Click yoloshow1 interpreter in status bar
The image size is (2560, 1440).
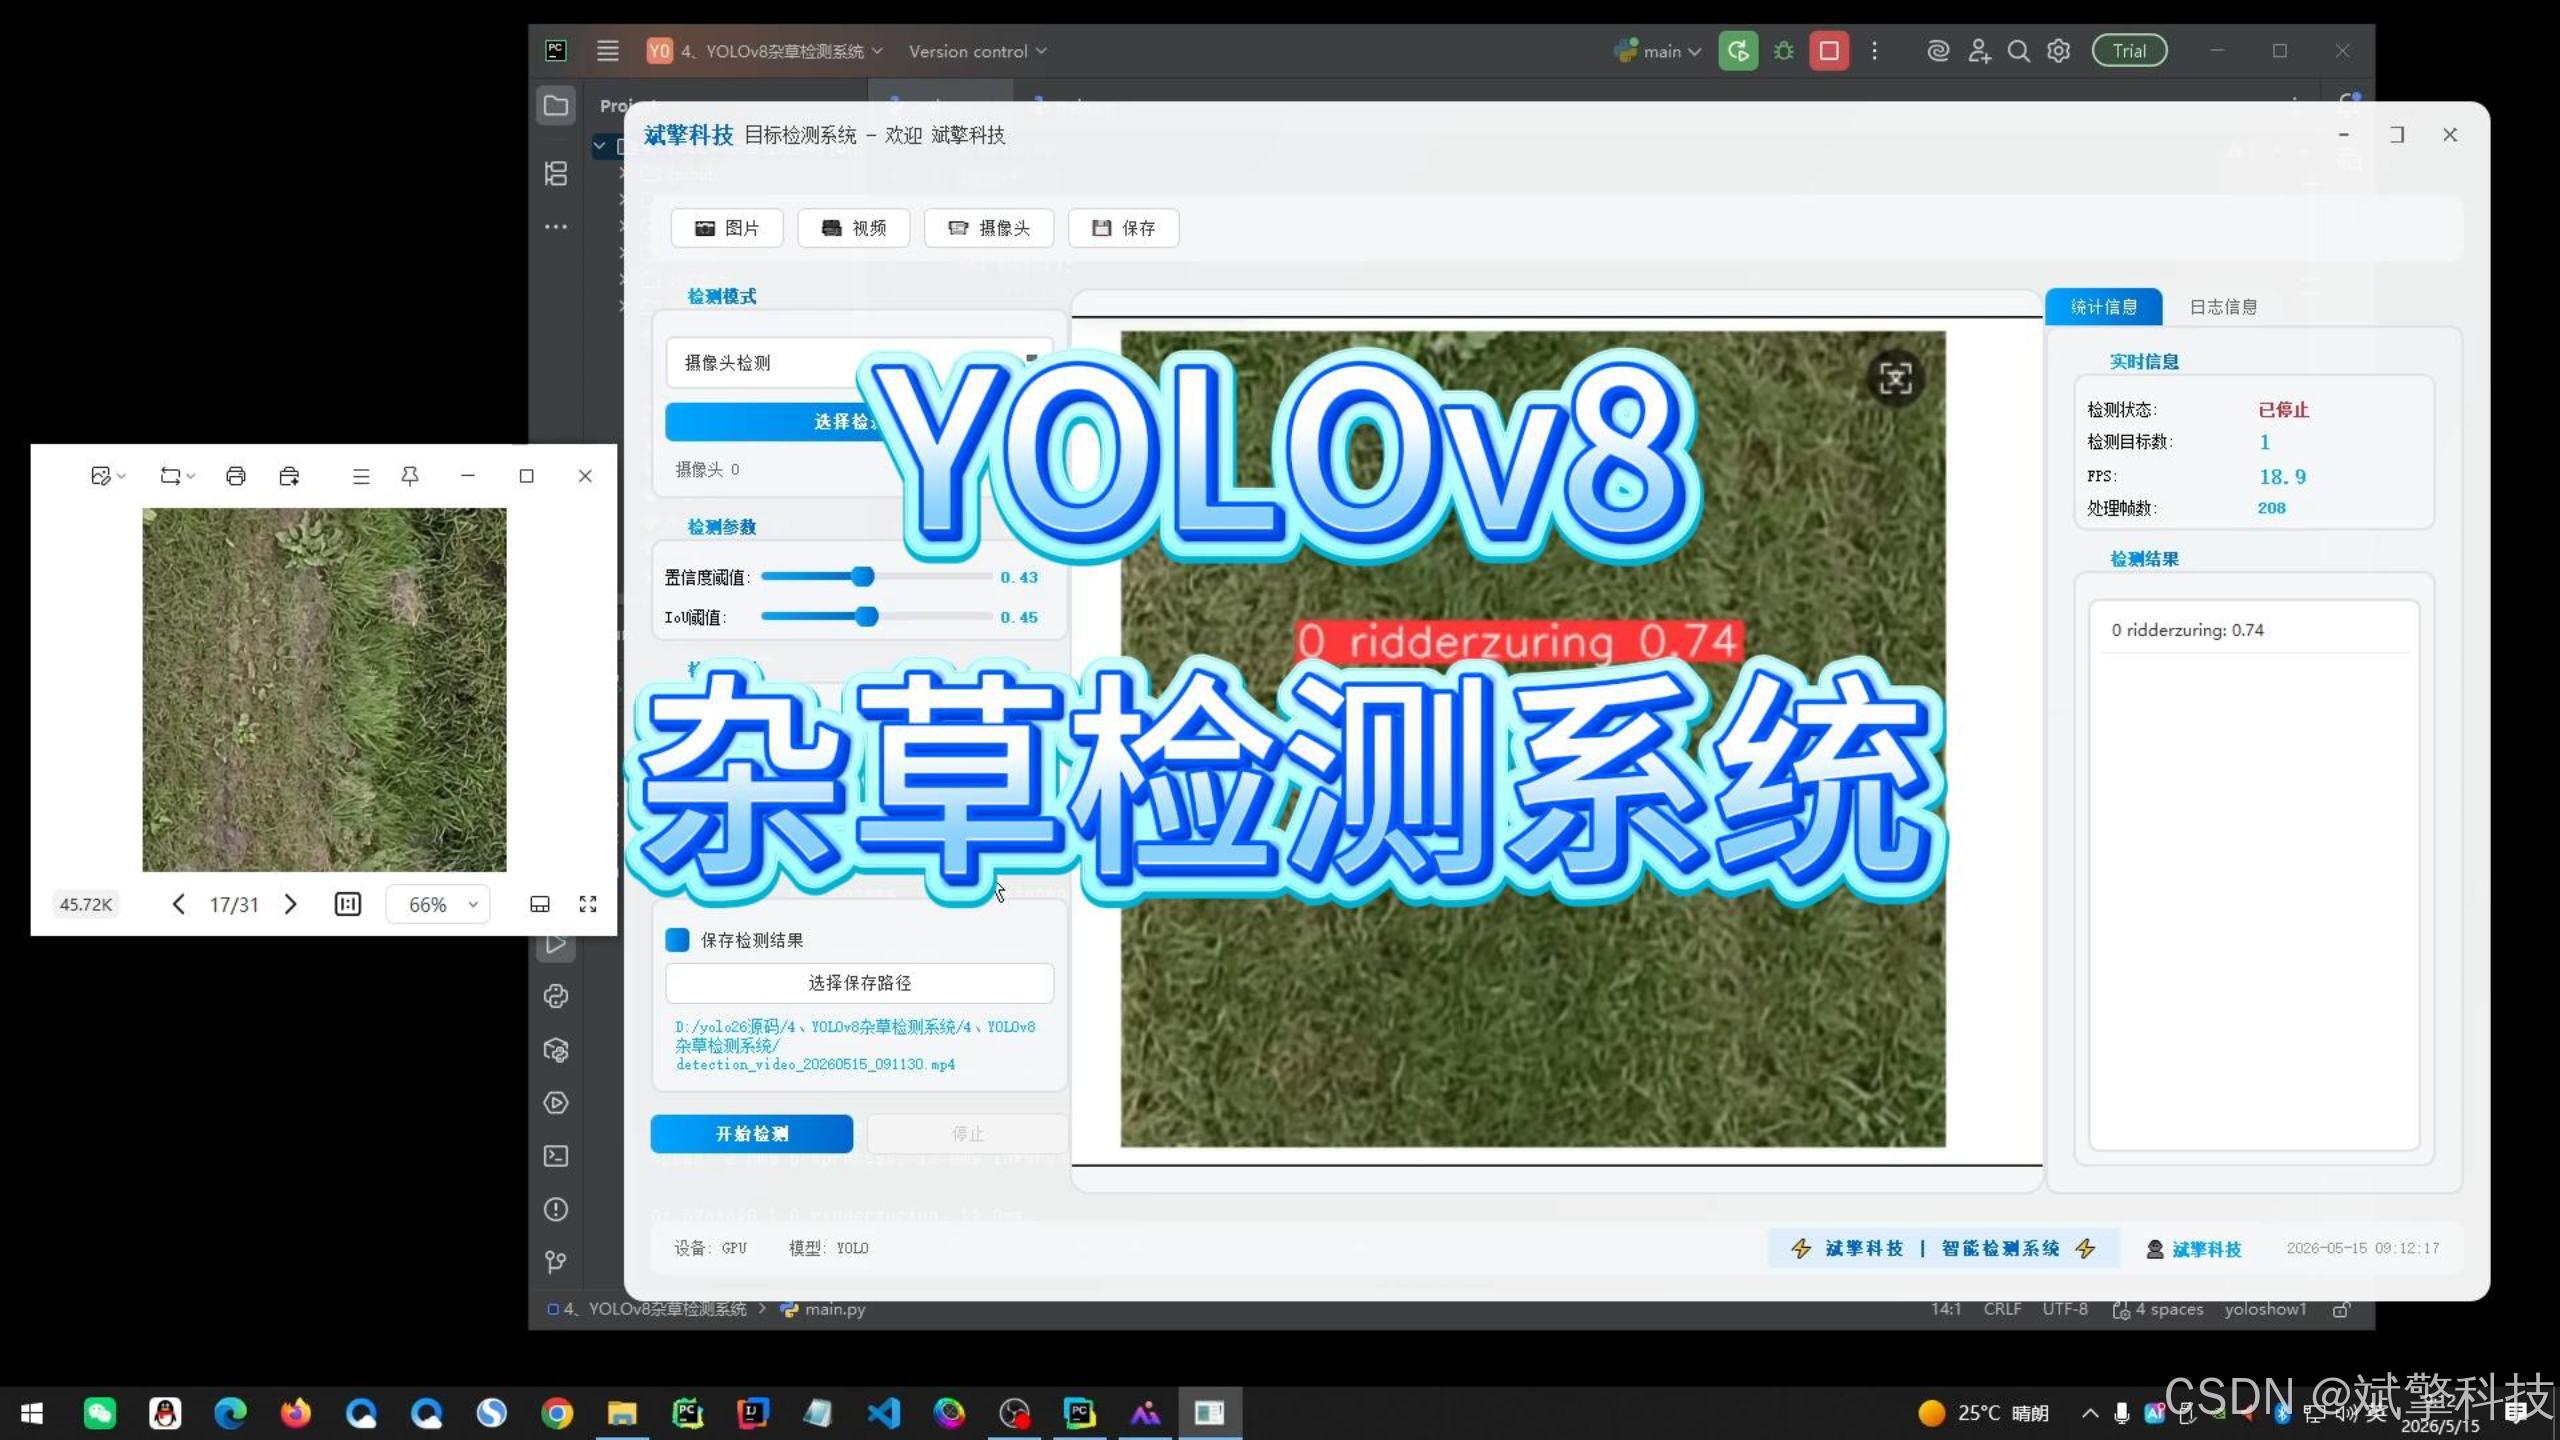coord(2265,1309)
